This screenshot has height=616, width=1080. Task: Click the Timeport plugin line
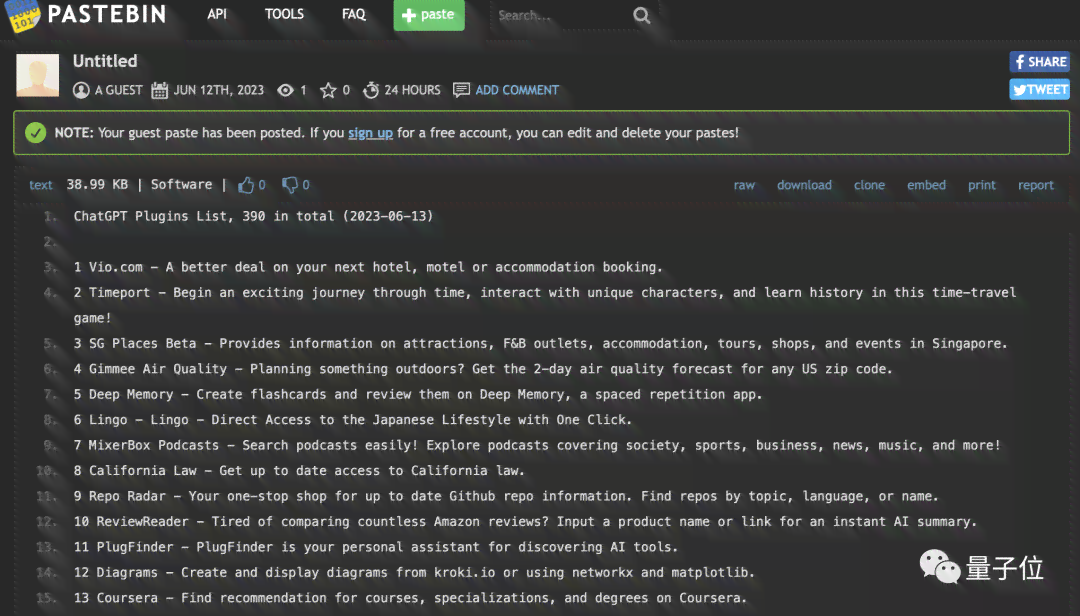(545, 305)
